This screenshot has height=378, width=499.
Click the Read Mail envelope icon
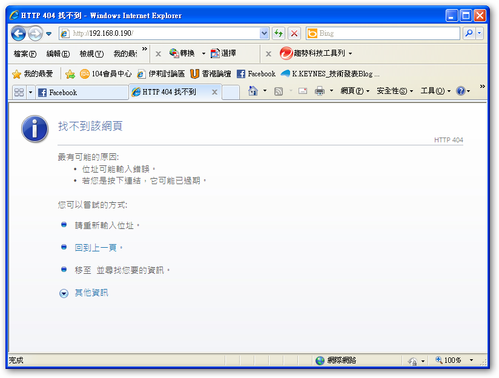pos(303,91)
